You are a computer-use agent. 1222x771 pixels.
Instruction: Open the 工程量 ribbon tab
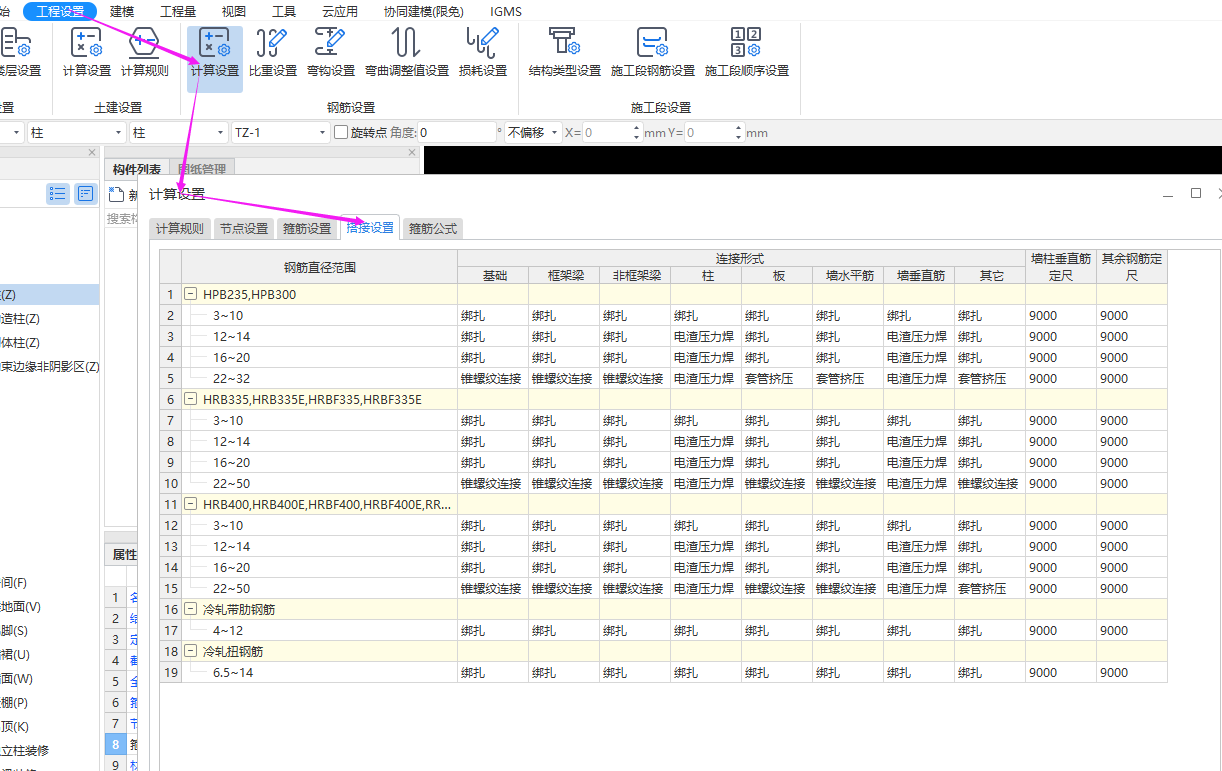click(x=178, y=11)
